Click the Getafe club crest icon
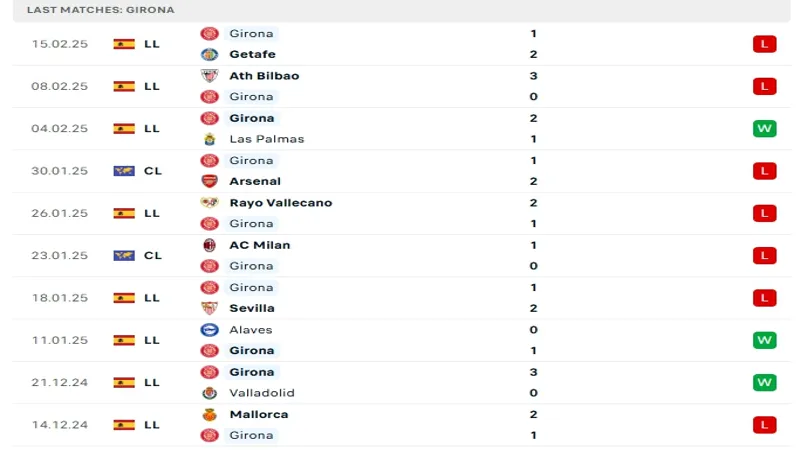This screenshot has height=450, width=800. (209, 54)
